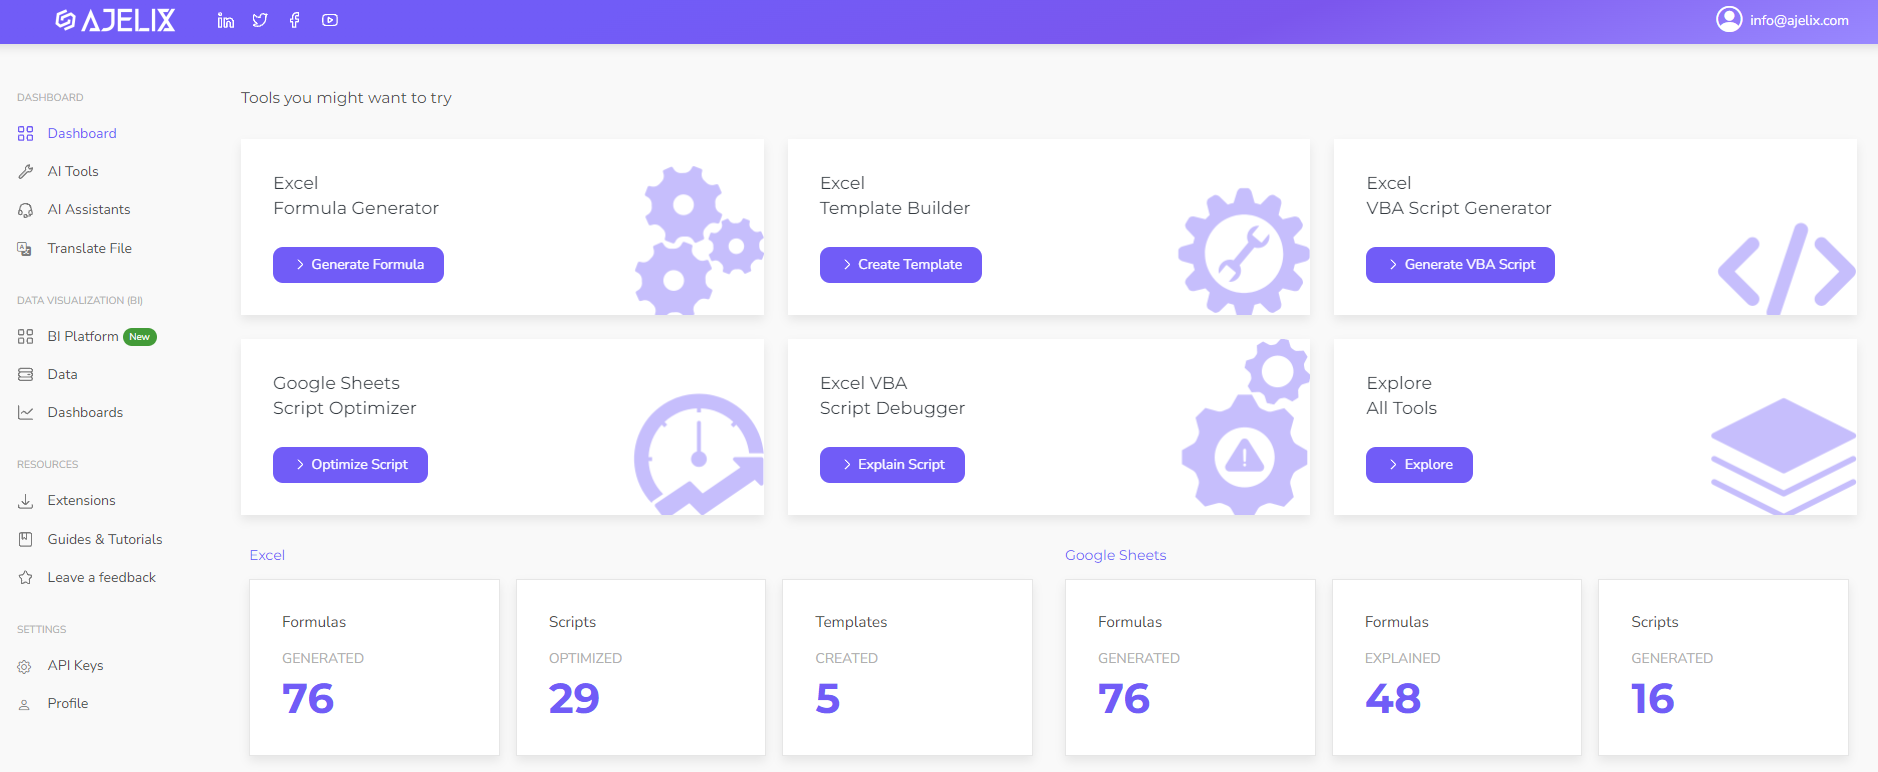This screenshot has height=772, width=1878.
Task: Open AI Assistants from sidebar
Action: pos(89,210)
